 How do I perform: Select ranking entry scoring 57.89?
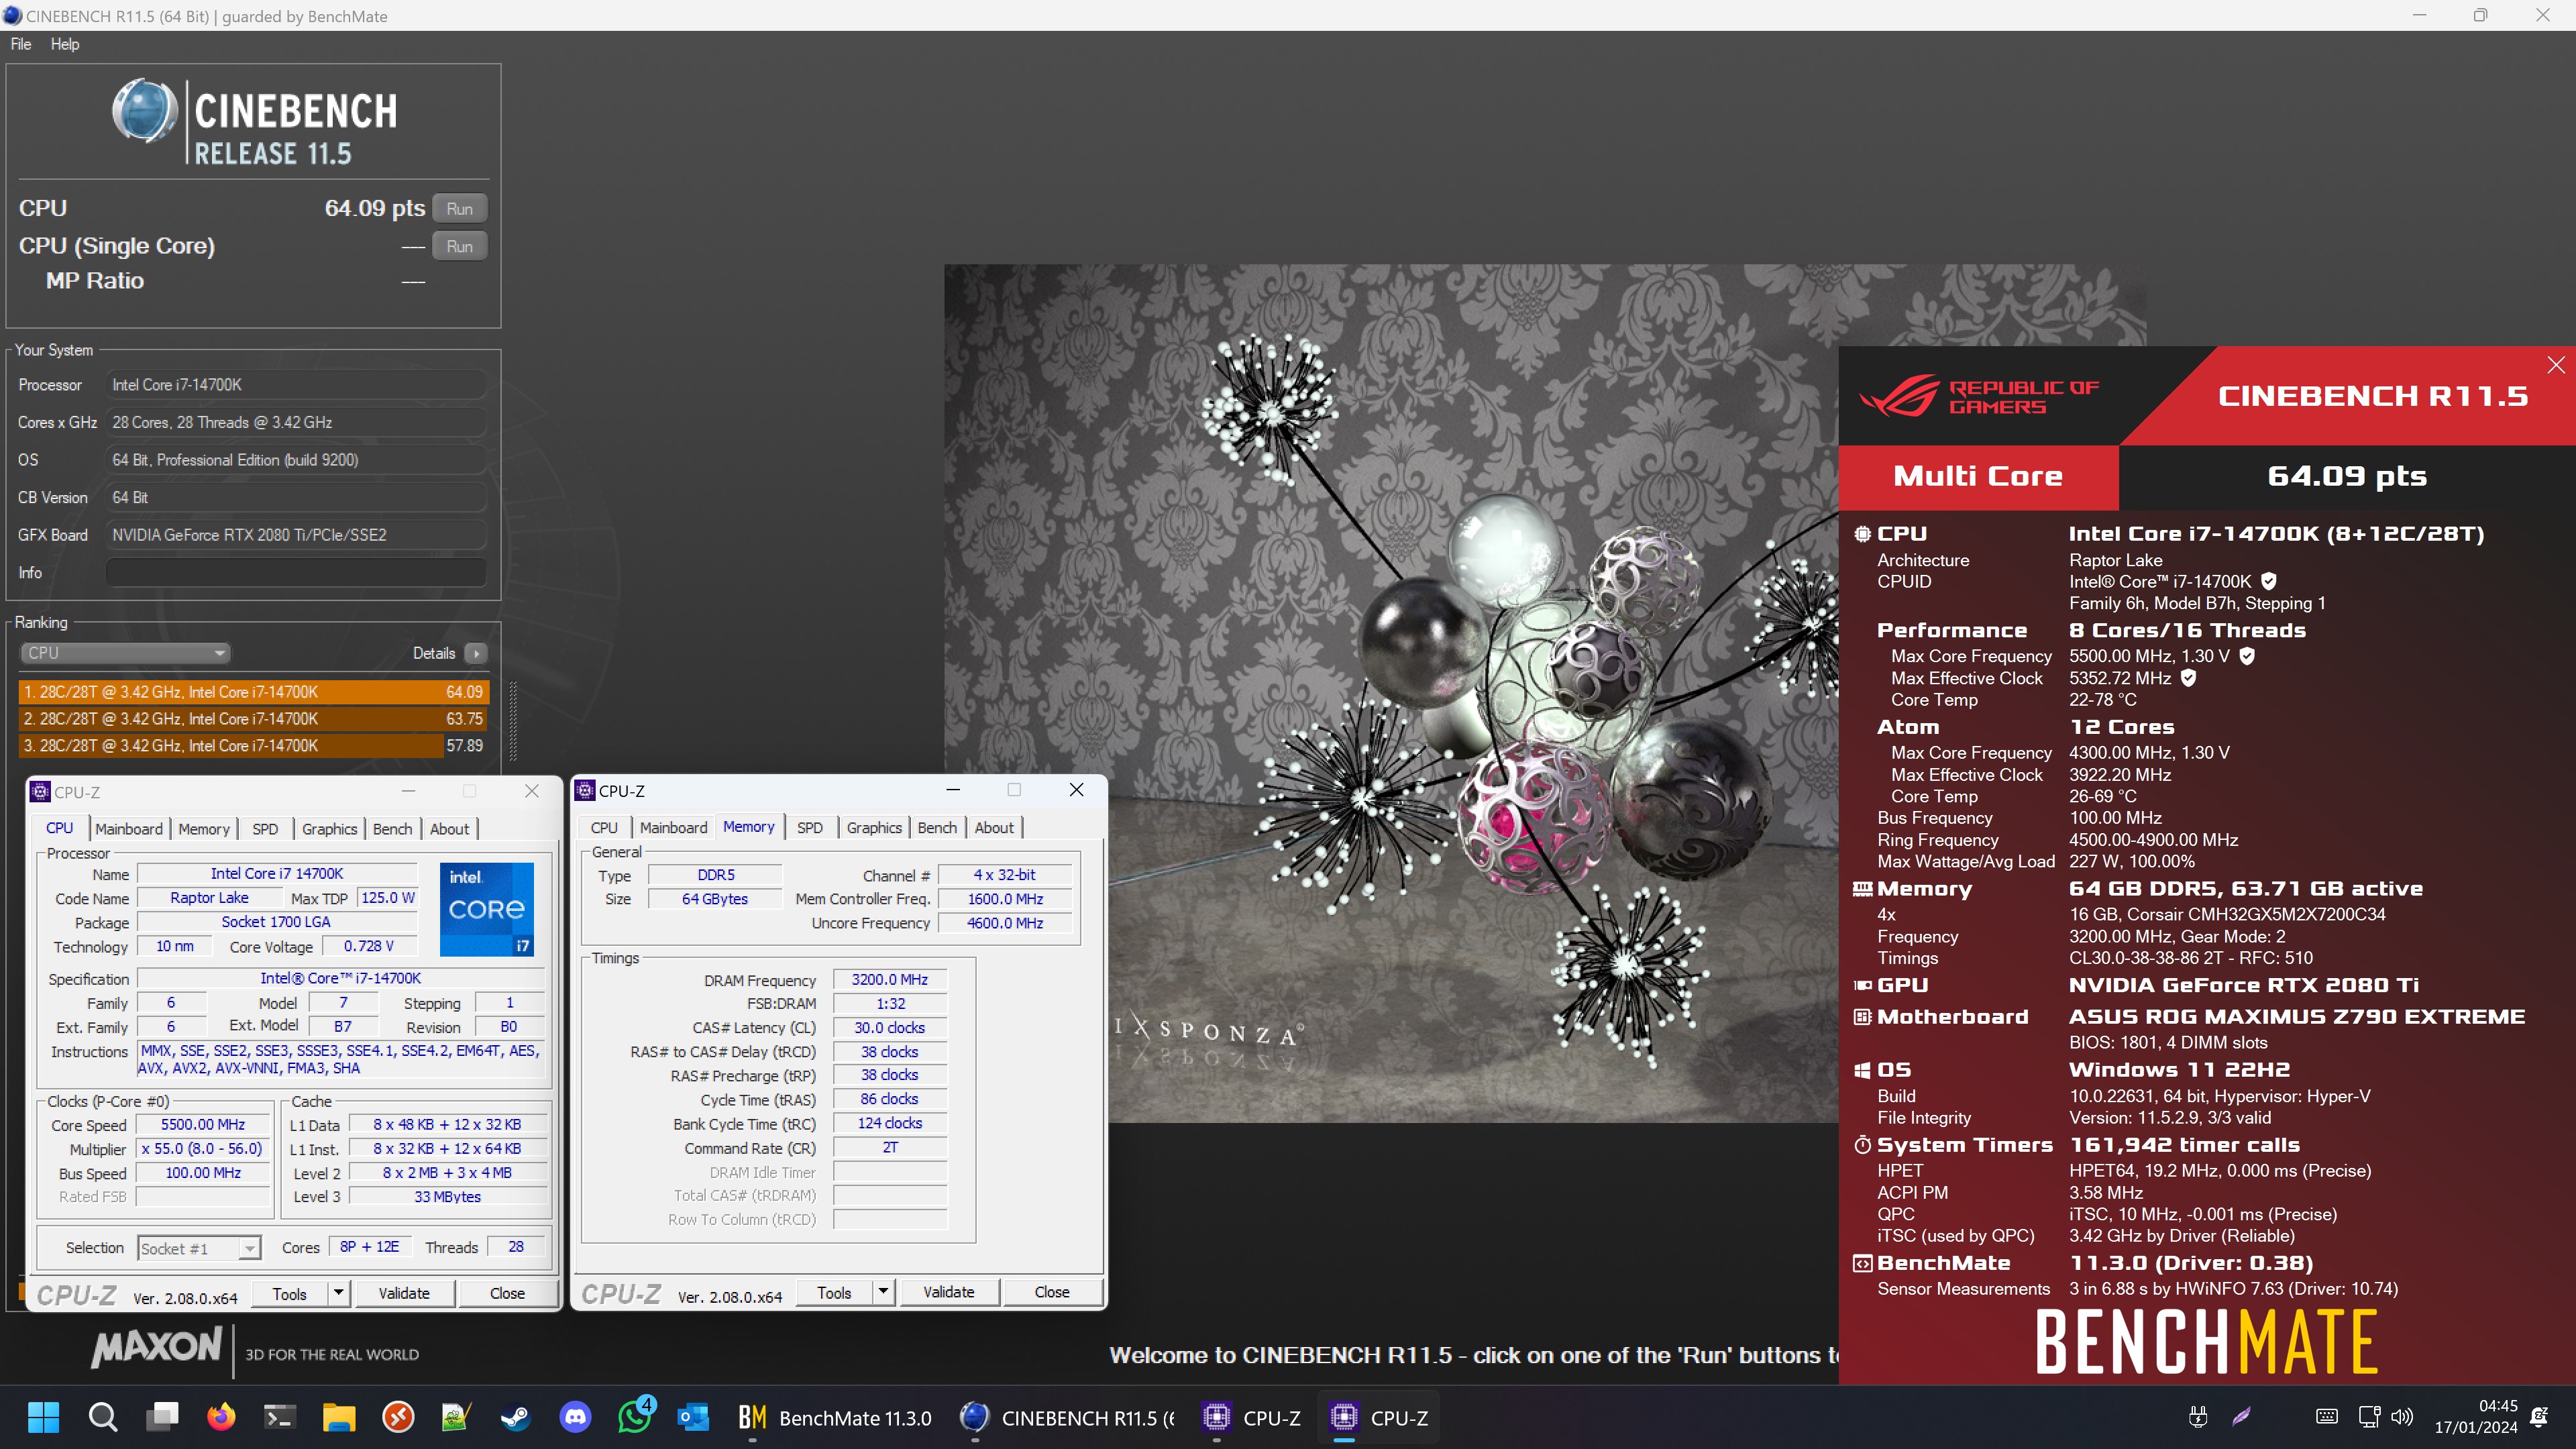pyautogui.click(x=253, y=745)
